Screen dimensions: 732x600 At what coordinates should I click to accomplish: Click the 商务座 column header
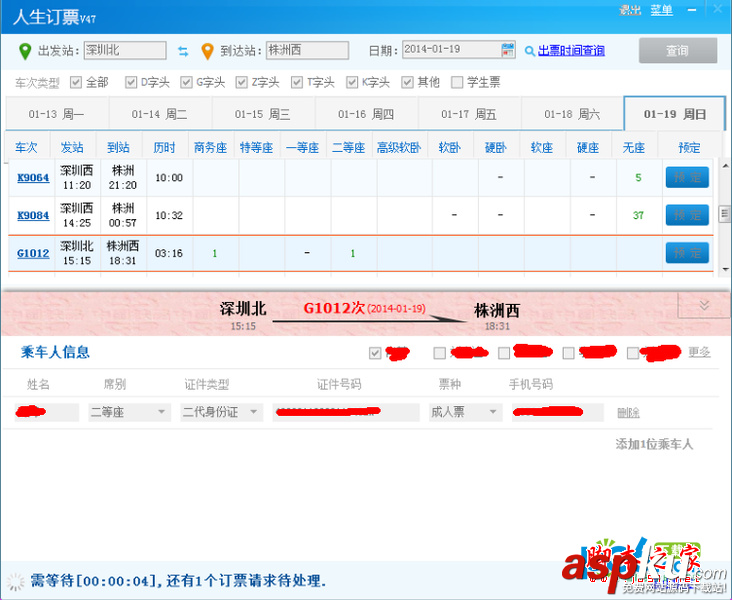tap(211, 148)
